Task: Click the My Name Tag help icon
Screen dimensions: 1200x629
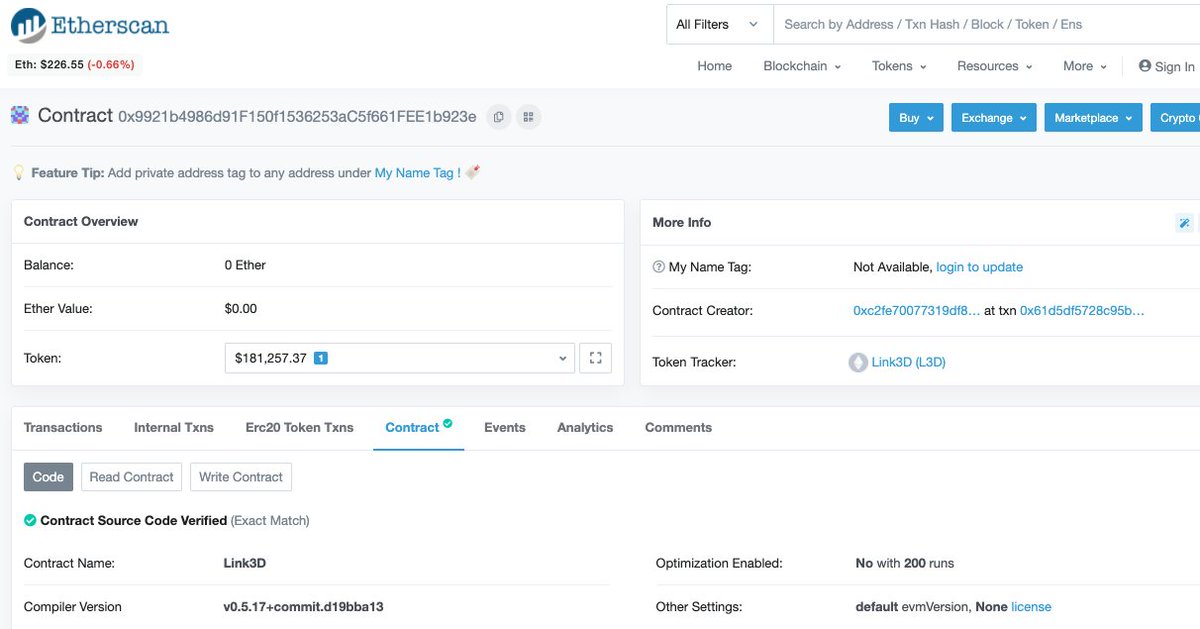Action: click(x=658, y=267)
